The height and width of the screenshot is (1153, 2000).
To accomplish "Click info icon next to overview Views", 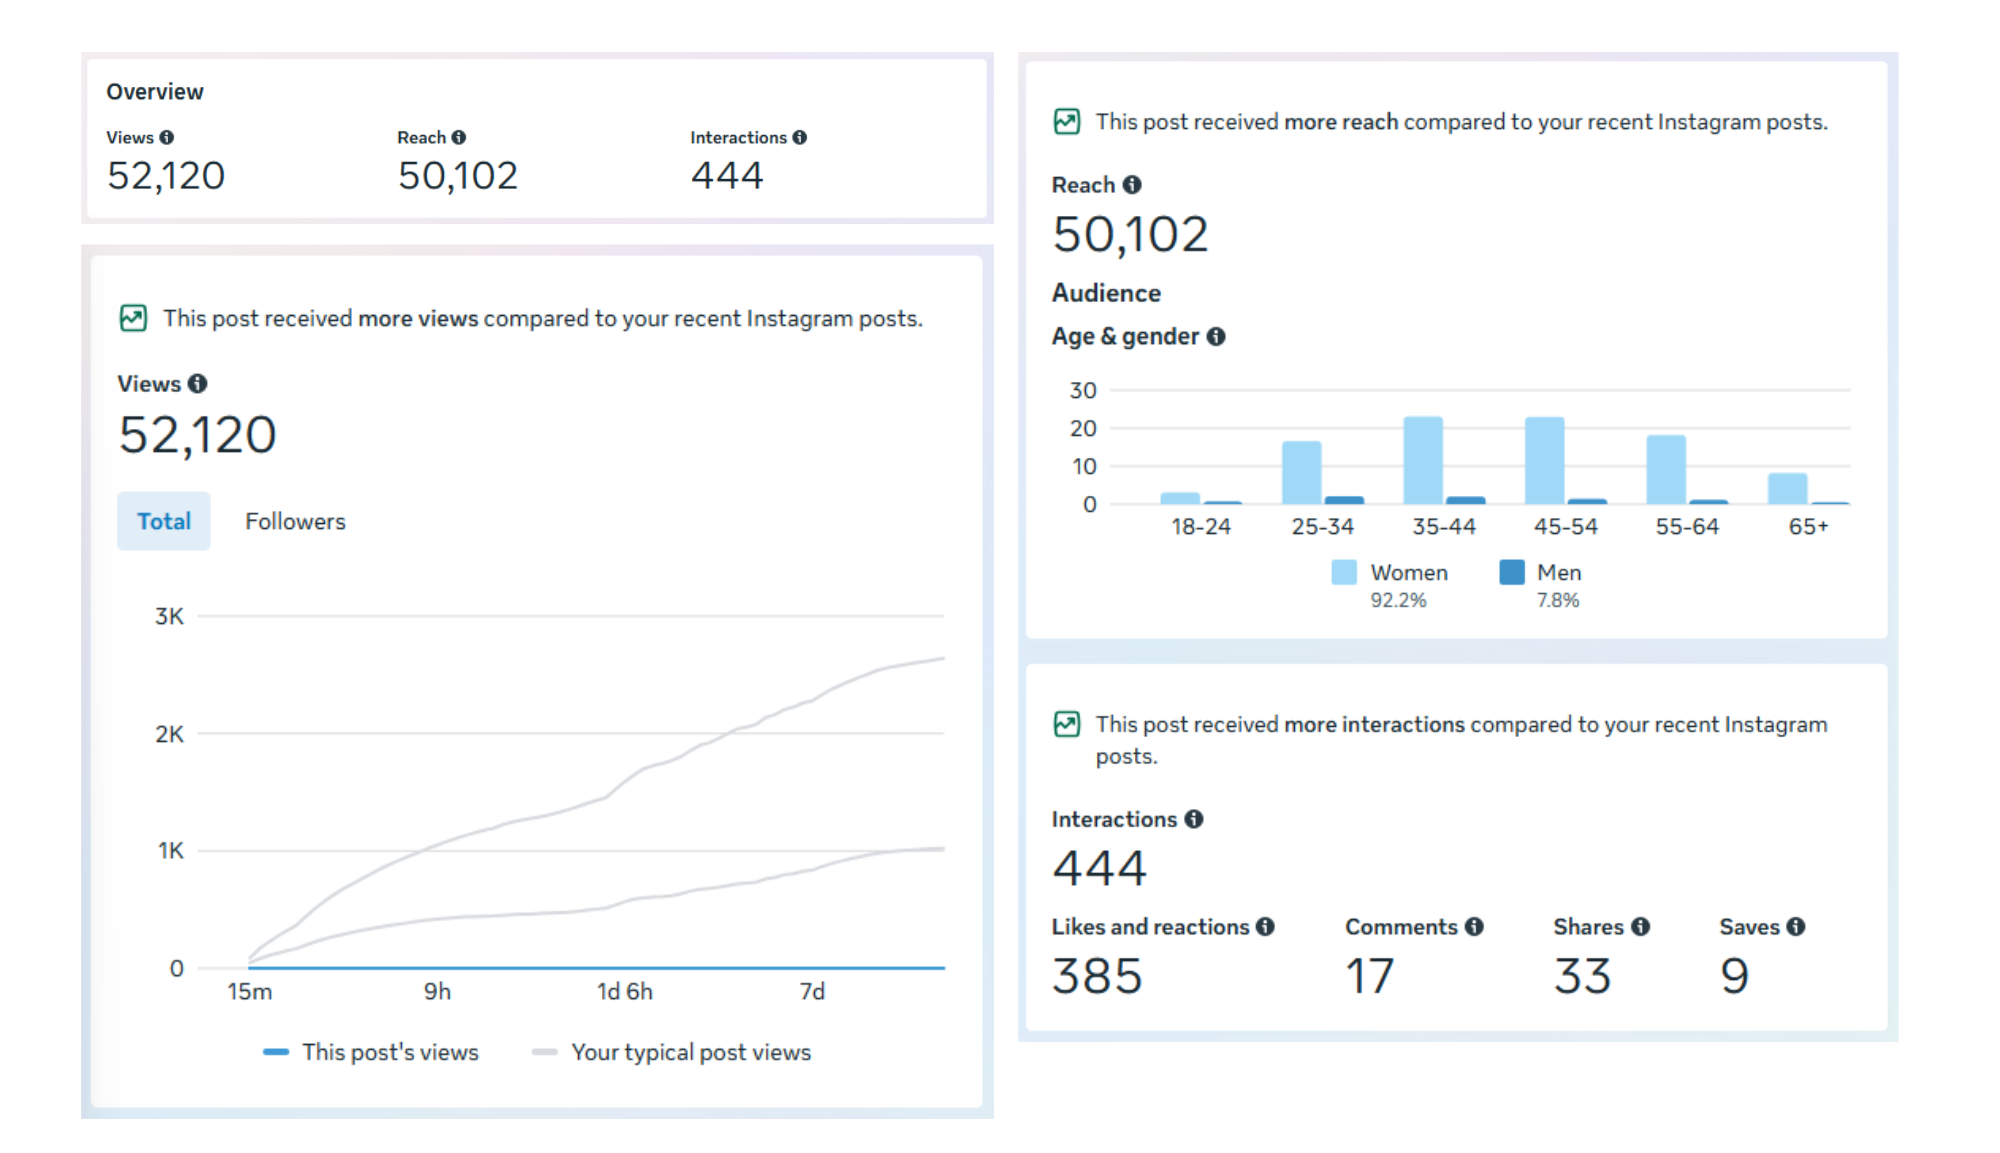I will [167, 137].
